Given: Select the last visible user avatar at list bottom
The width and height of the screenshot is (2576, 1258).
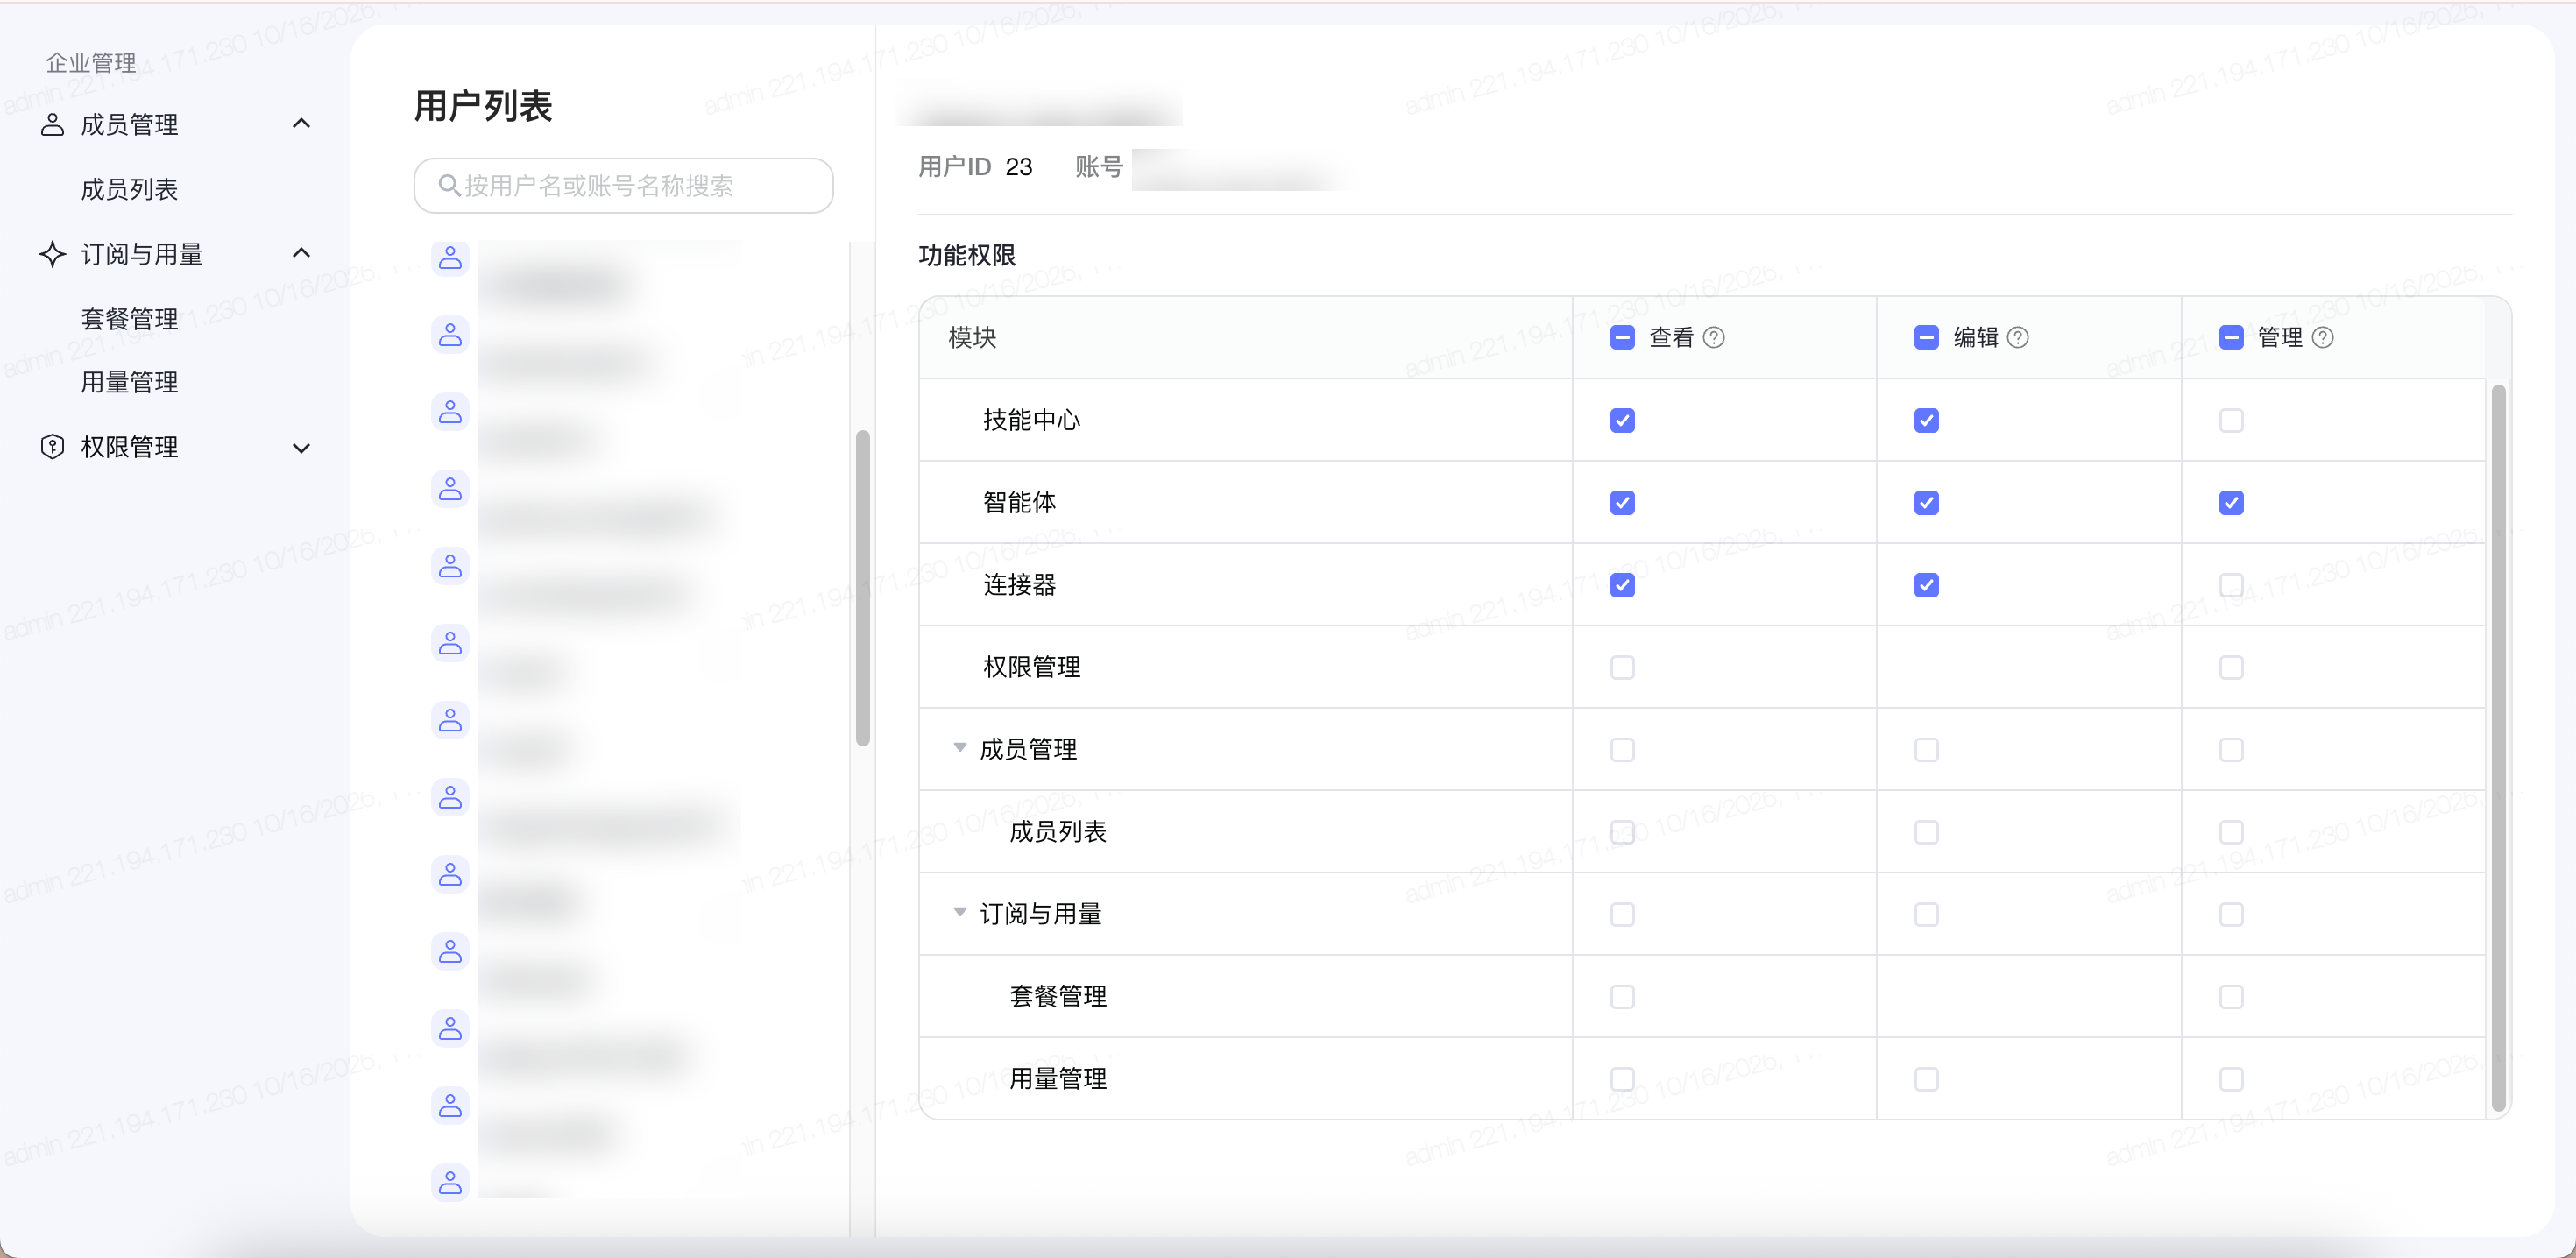Looking at the screenshot, I should [450, 1183].
